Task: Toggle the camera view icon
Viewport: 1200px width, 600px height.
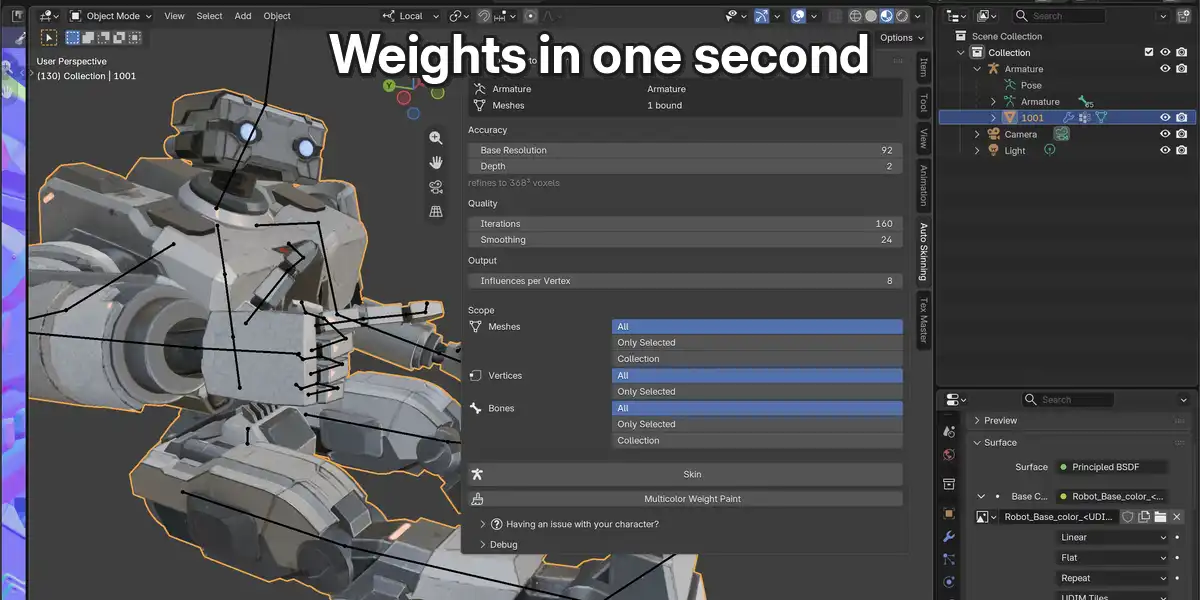Action: tap(436, 187)
